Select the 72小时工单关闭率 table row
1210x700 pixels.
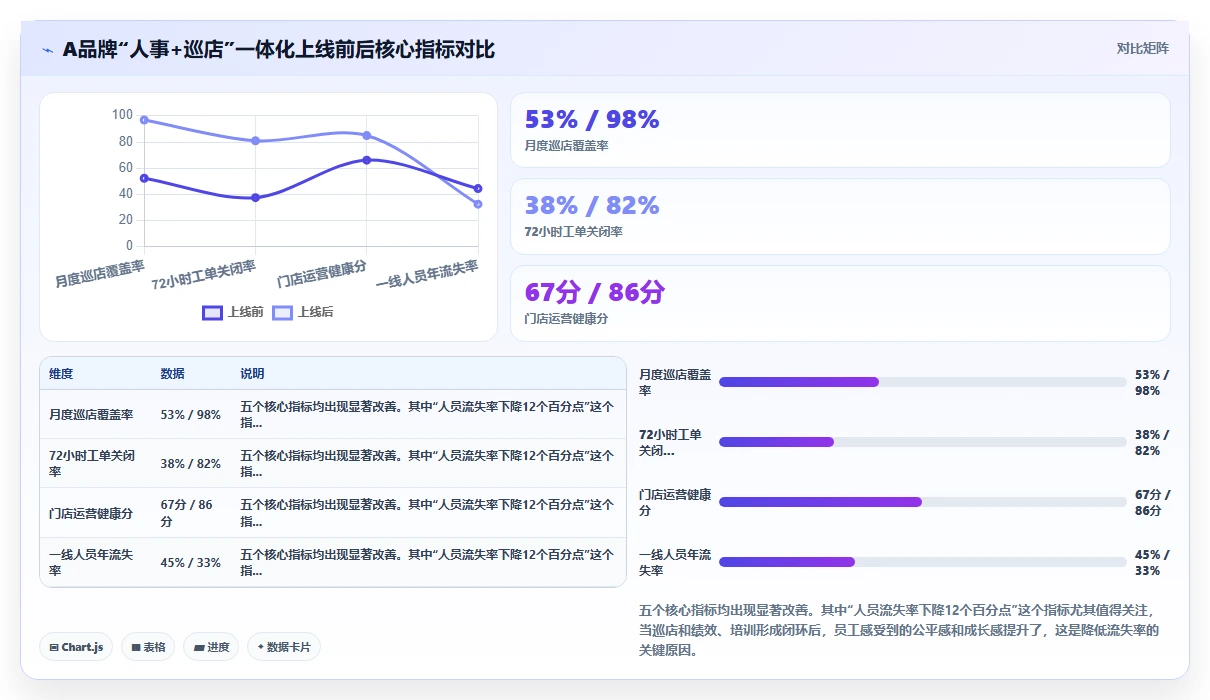333,463
